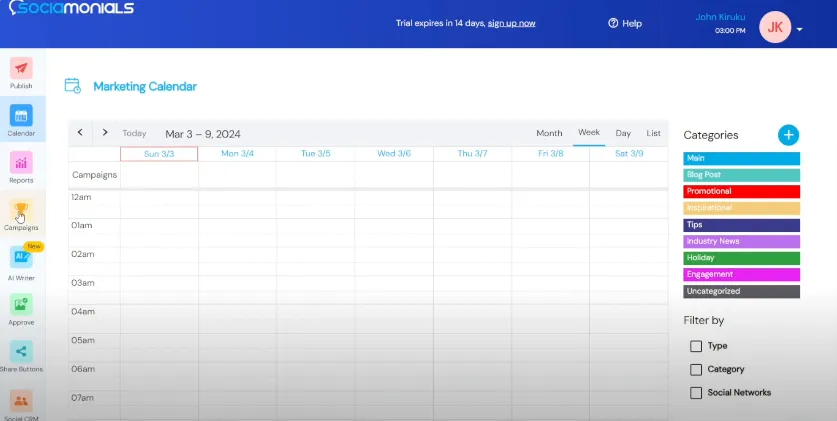The height and width of the screenshot is (421, 837).
Task: Open the Help button in header
Action: click(x=625, y=23)
